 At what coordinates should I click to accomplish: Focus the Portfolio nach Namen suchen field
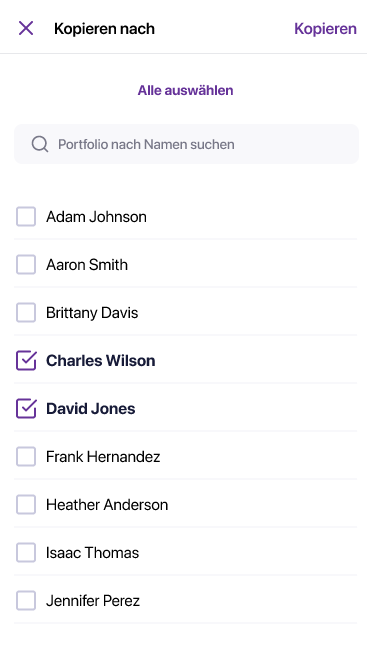(x=186, y=144)
